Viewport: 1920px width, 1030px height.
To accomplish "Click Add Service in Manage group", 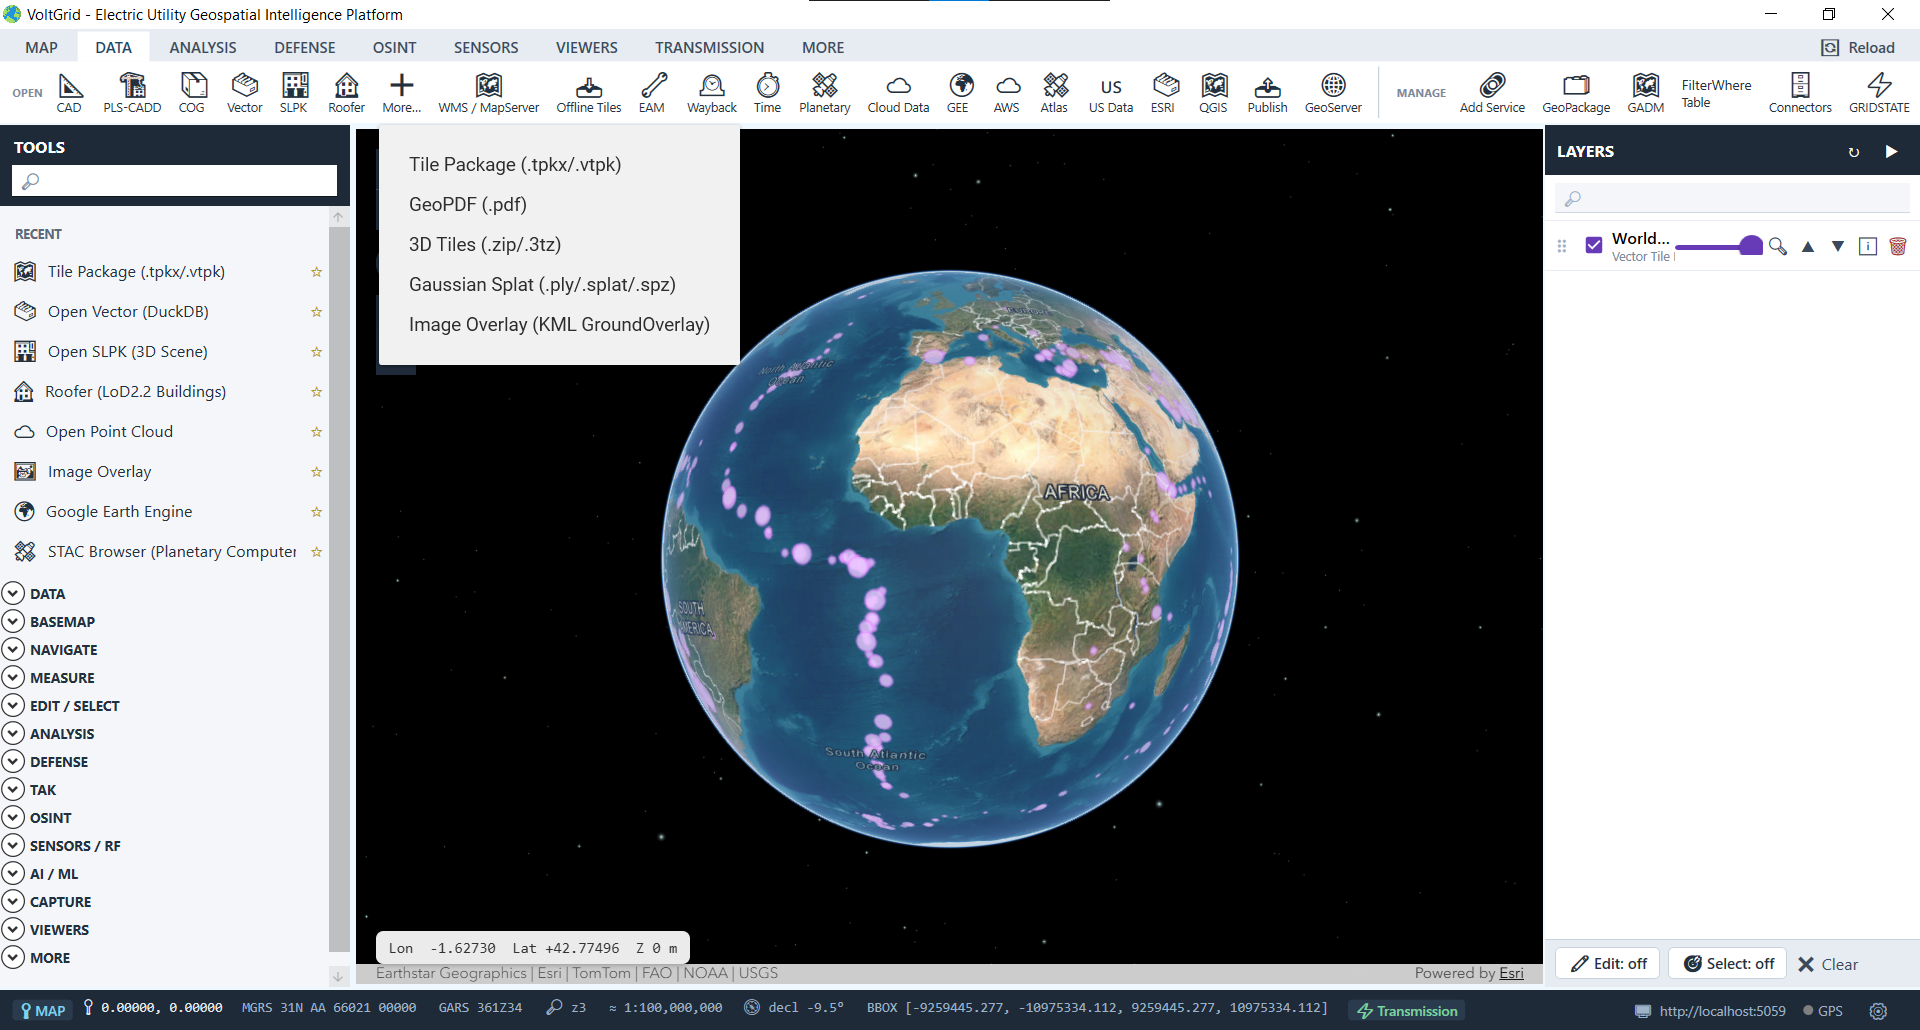I will [x=1493, y=93].
